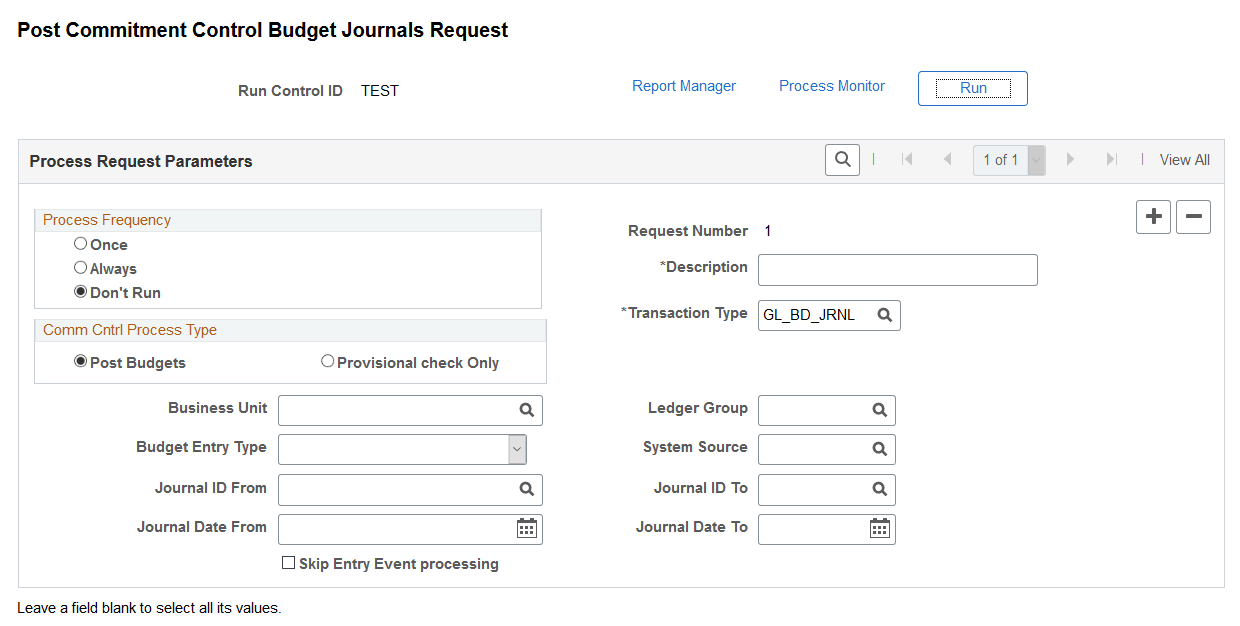Click inside the Description field
The height and width of the screenshot is (626, 1240).
click(x=897, y=269)
